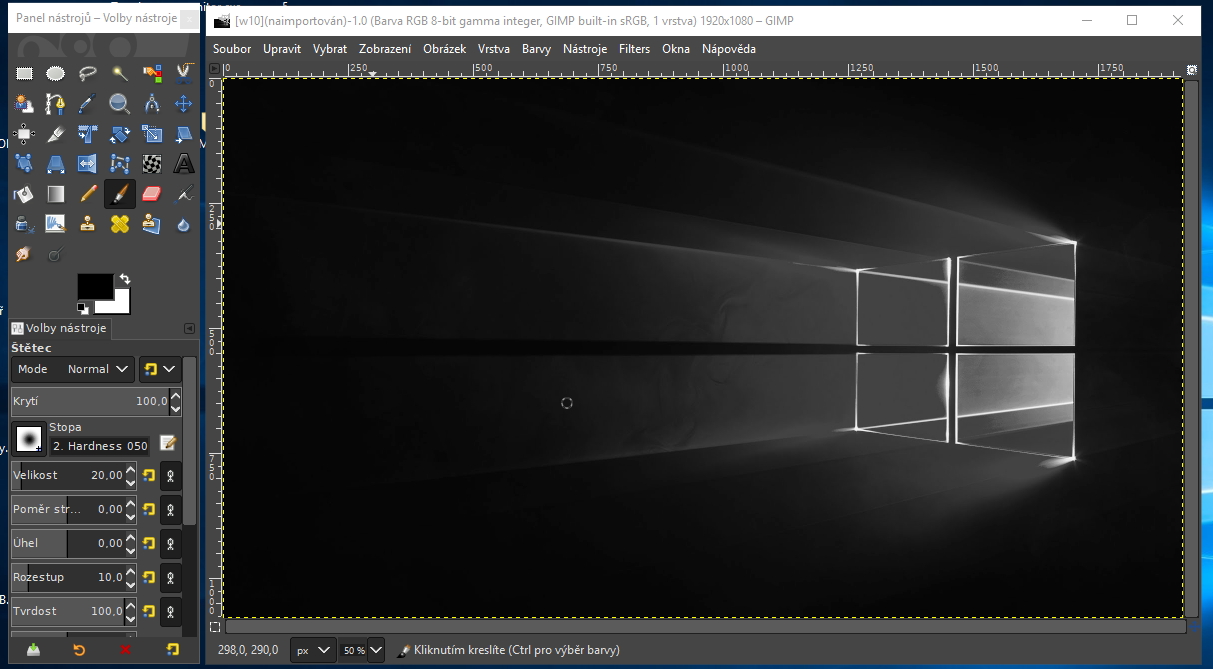Select the Crop knife tool
The height and width of the screenshot is (669, 1213).
(x=56, y=133)
